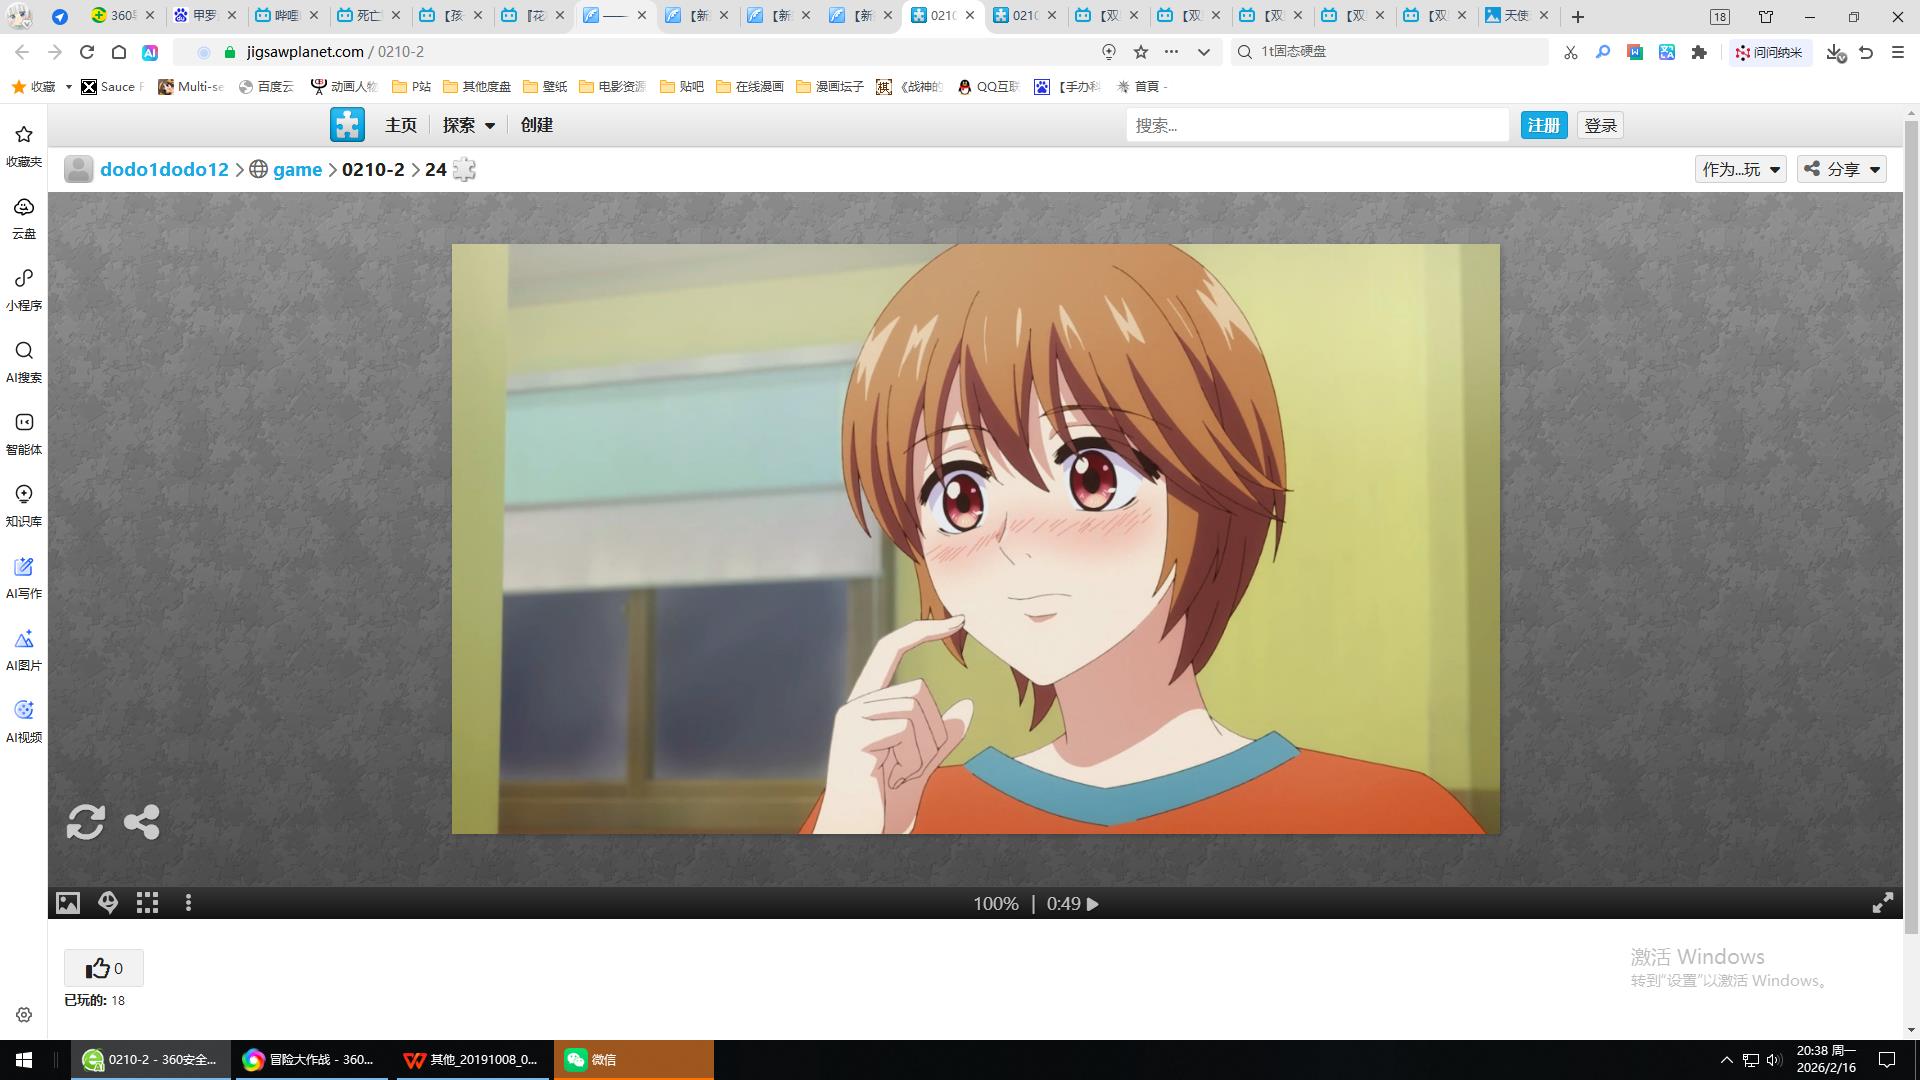1920x1080 pixels.
Task: Show the puzzle preview image icon
Action: click(68, 903)
